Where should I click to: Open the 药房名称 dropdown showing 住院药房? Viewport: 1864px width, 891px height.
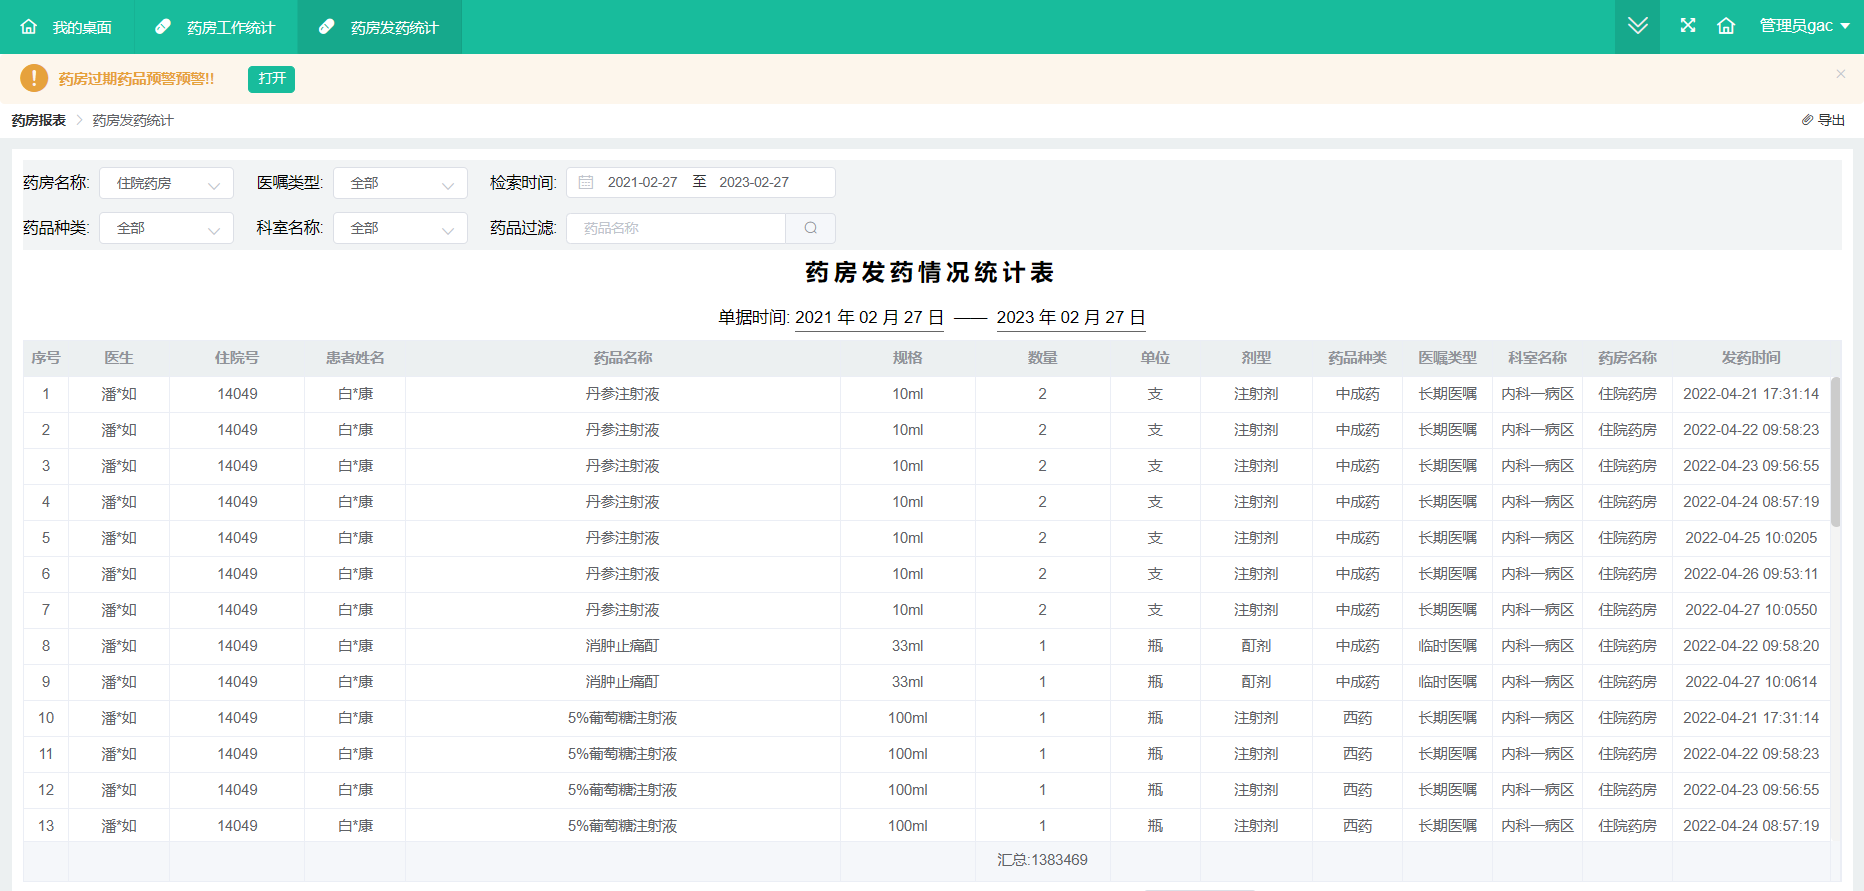point(166,183)
